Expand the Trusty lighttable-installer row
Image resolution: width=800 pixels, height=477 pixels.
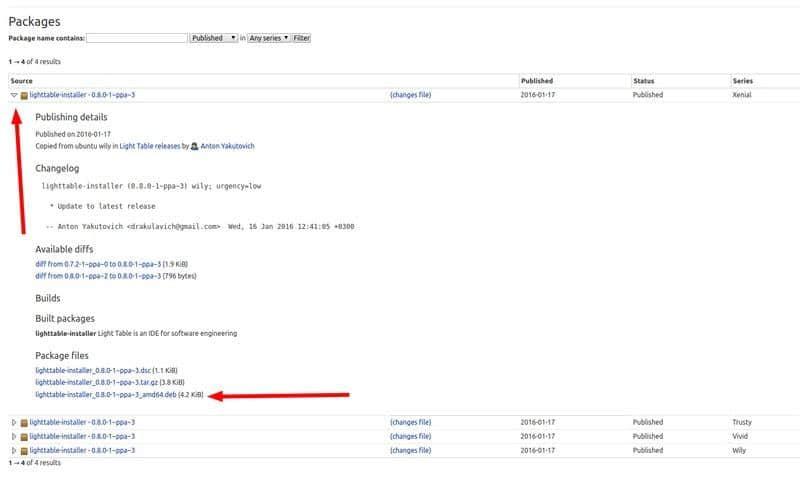[14, 422]
